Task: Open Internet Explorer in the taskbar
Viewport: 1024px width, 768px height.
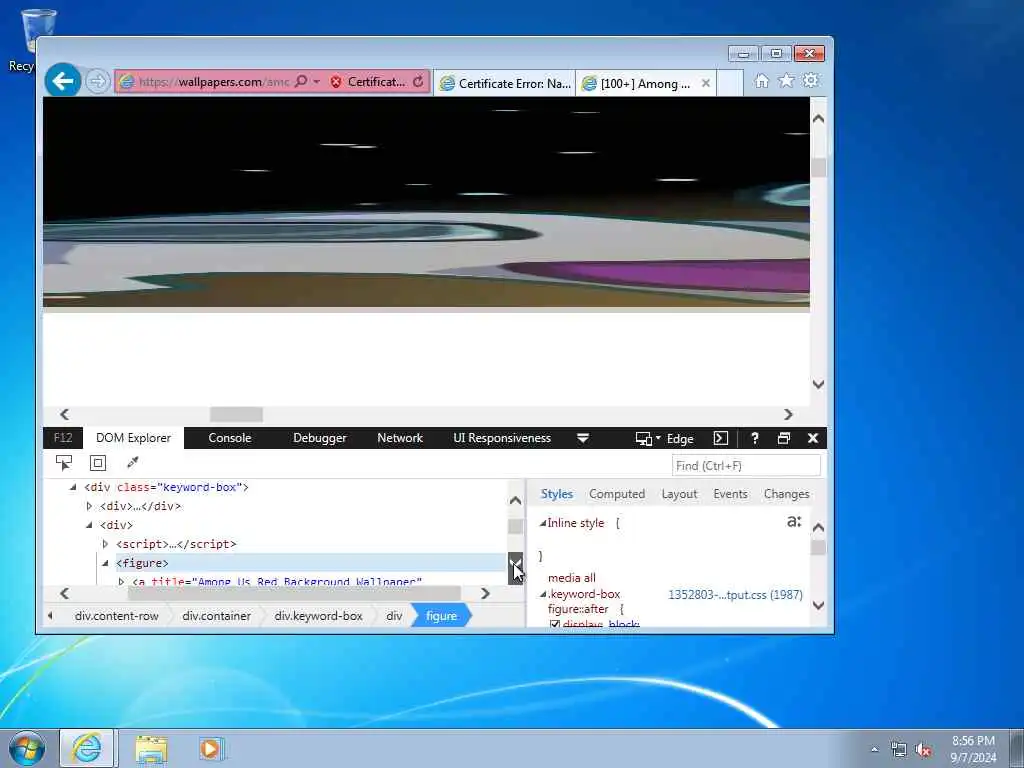Action: 87,748
